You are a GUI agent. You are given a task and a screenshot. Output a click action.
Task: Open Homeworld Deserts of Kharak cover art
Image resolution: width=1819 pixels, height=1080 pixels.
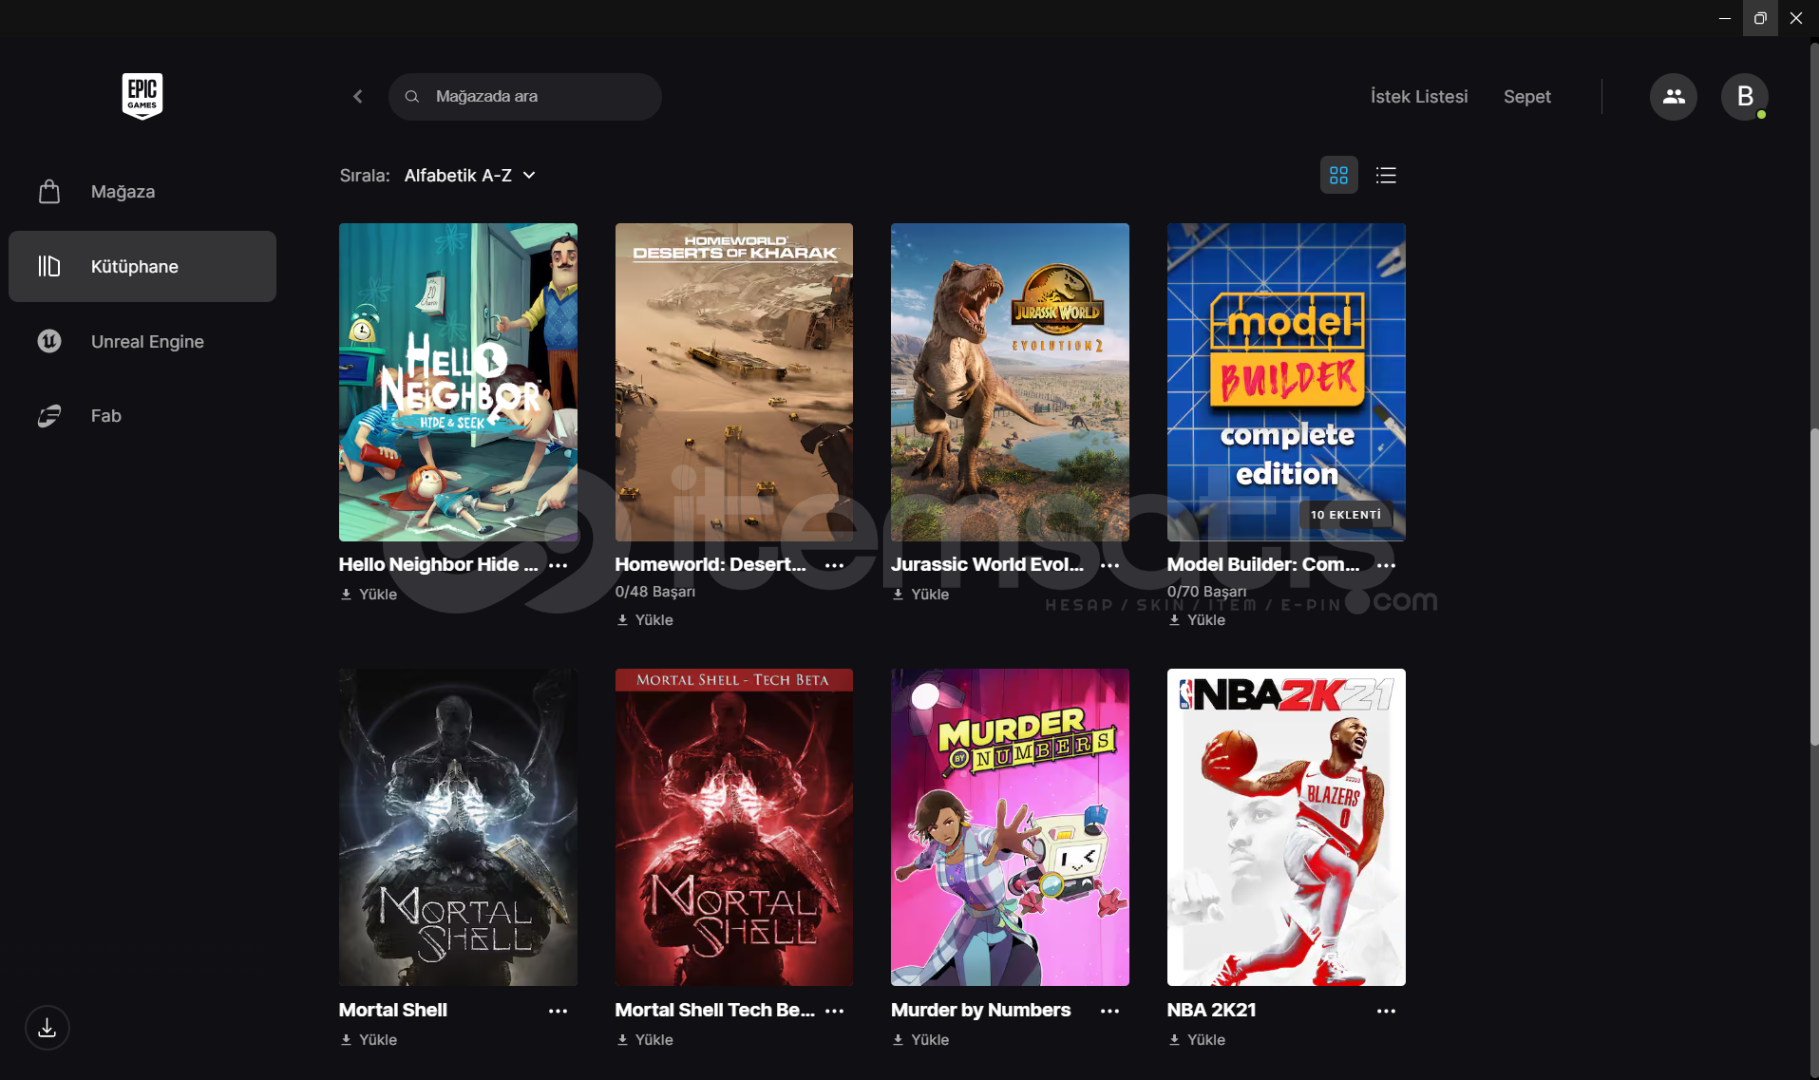(734, 382)
